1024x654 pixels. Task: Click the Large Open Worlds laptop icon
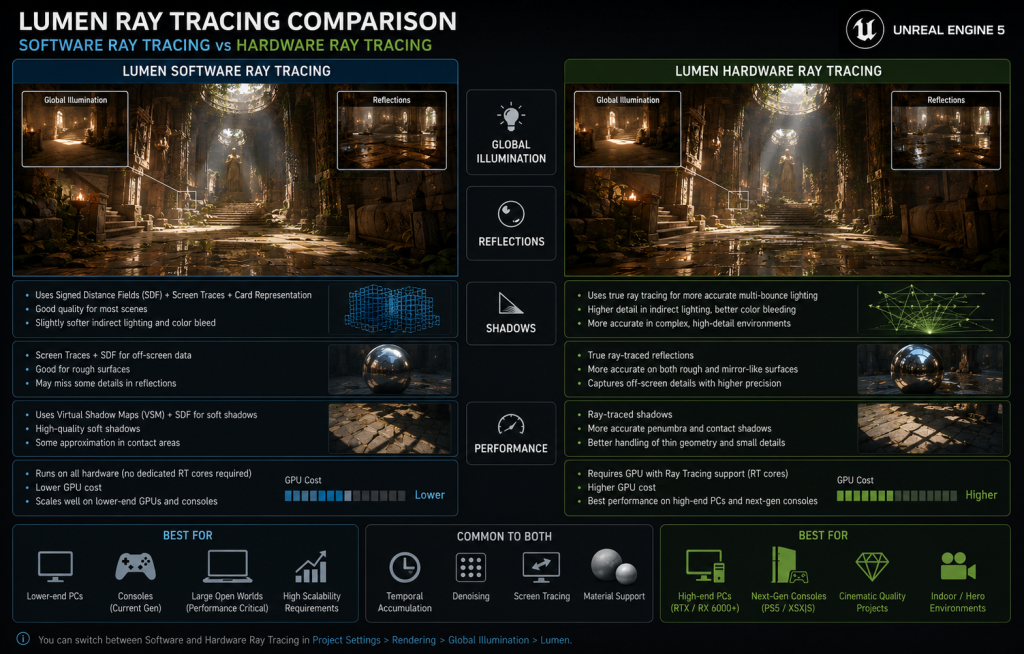pos(227,566)
